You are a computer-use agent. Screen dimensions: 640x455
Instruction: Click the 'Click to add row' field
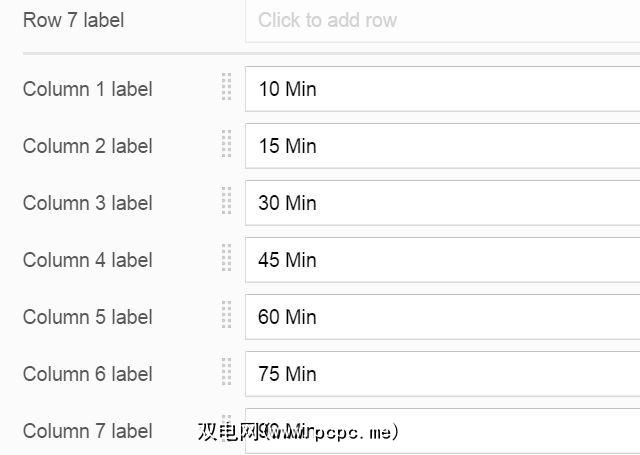tap(442, 20)
